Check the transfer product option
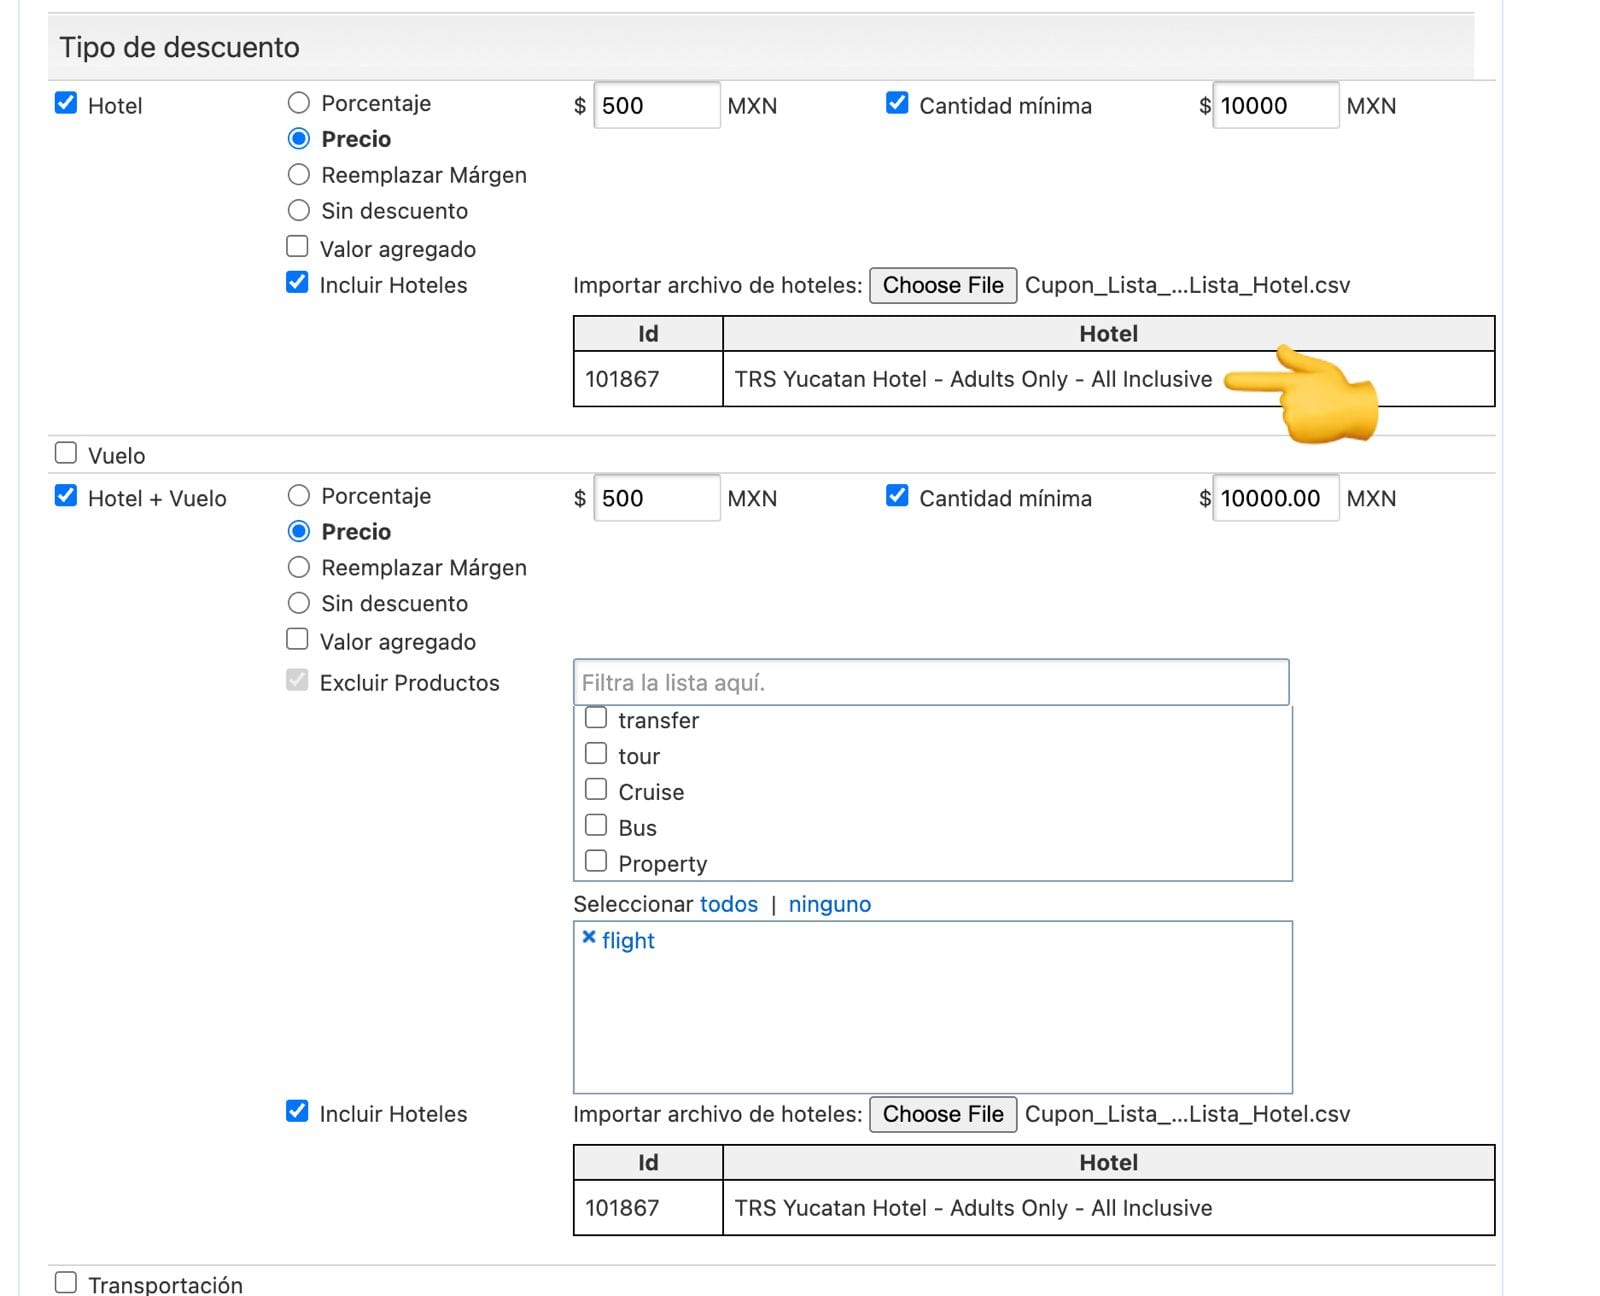 tap(596, 718)
